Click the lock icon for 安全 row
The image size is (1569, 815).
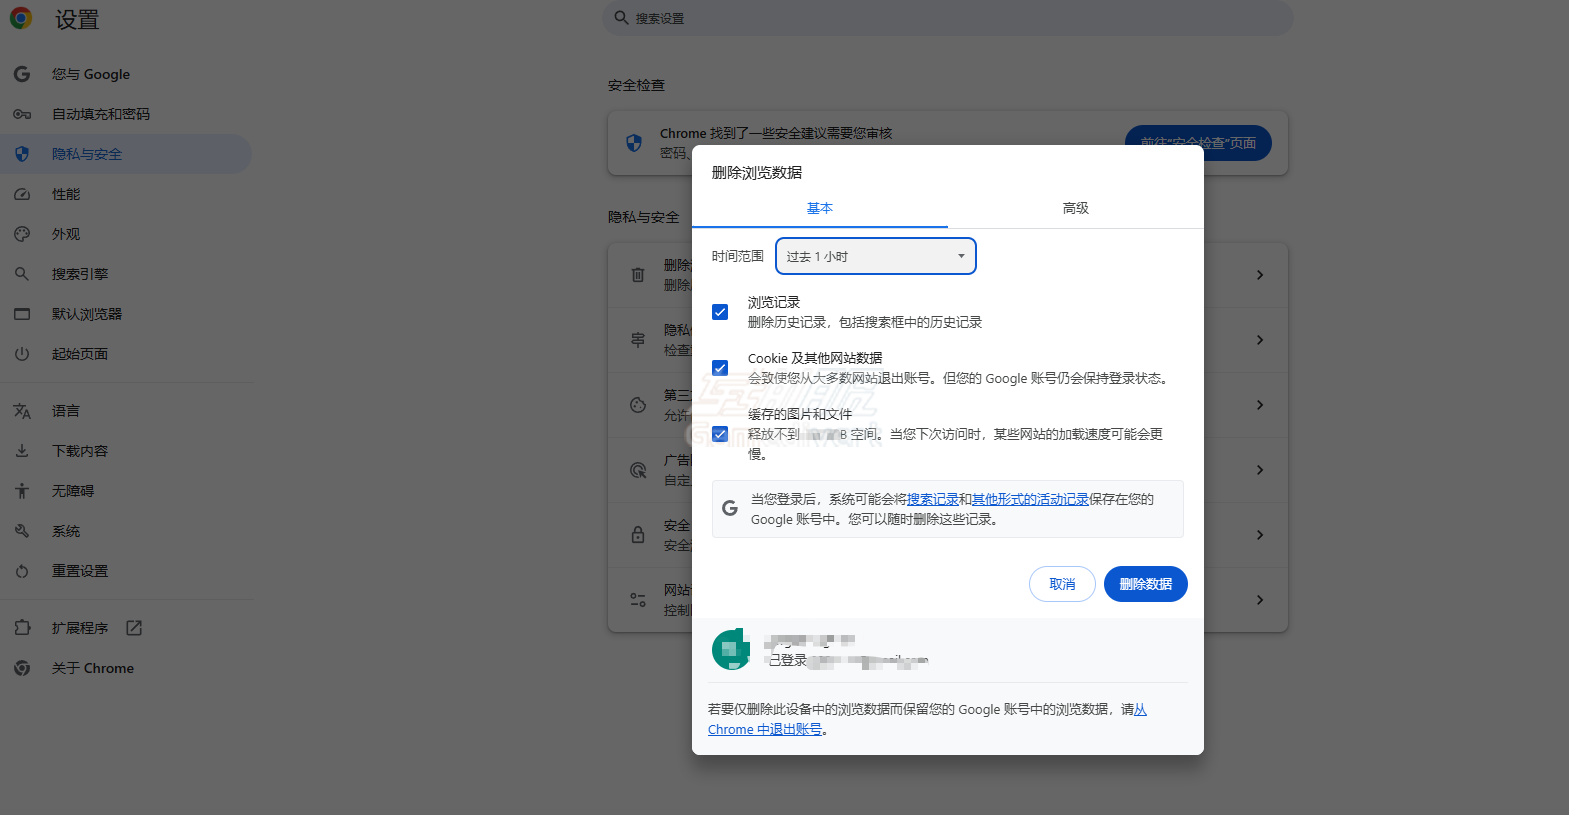click(638, 535)
